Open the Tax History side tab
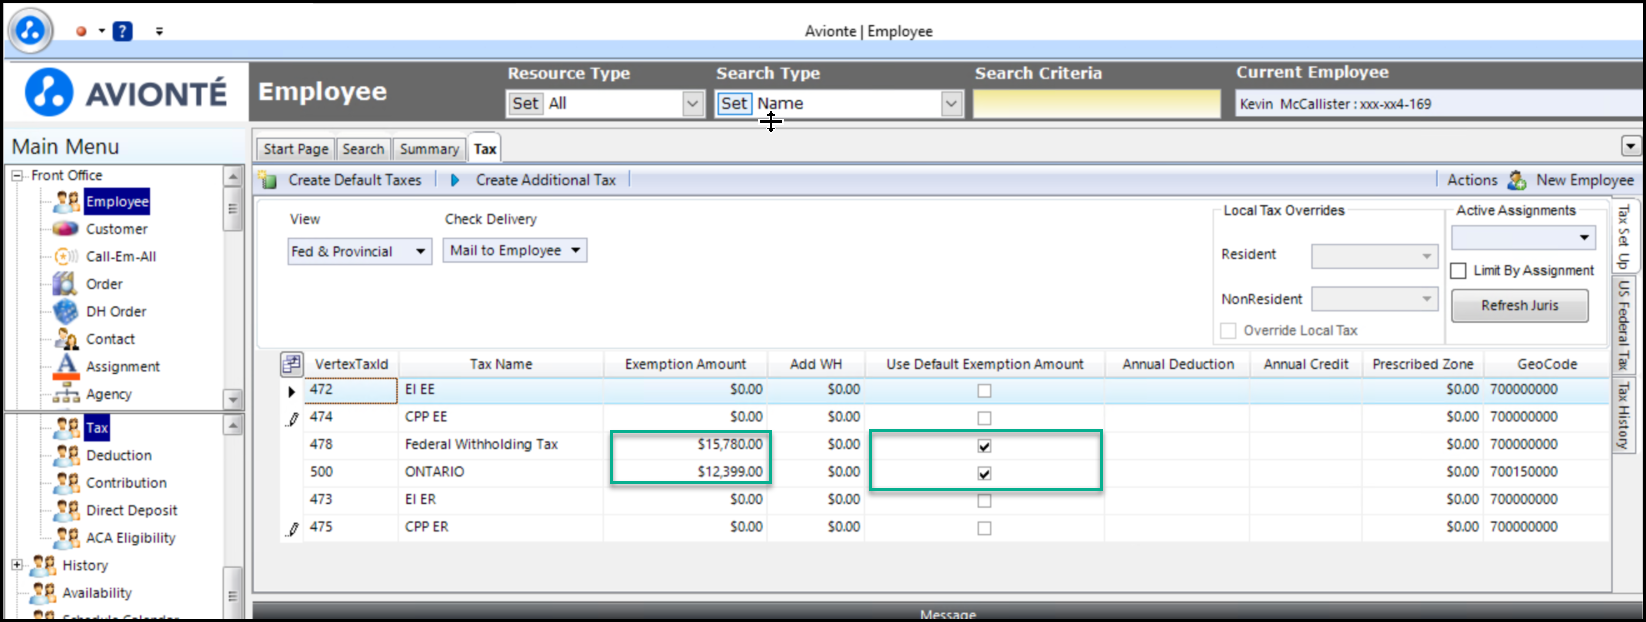The width and height of the screenshot is (1646, 622). (x=1623, y=414)
